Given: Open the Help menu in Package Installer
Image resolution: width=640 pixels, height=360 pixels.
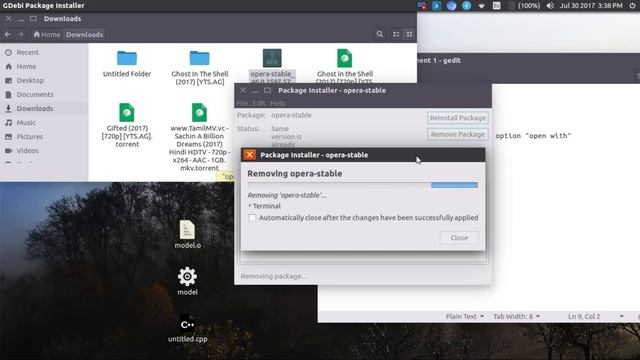Looking at the screenshot, I should [x=277, y=103].
